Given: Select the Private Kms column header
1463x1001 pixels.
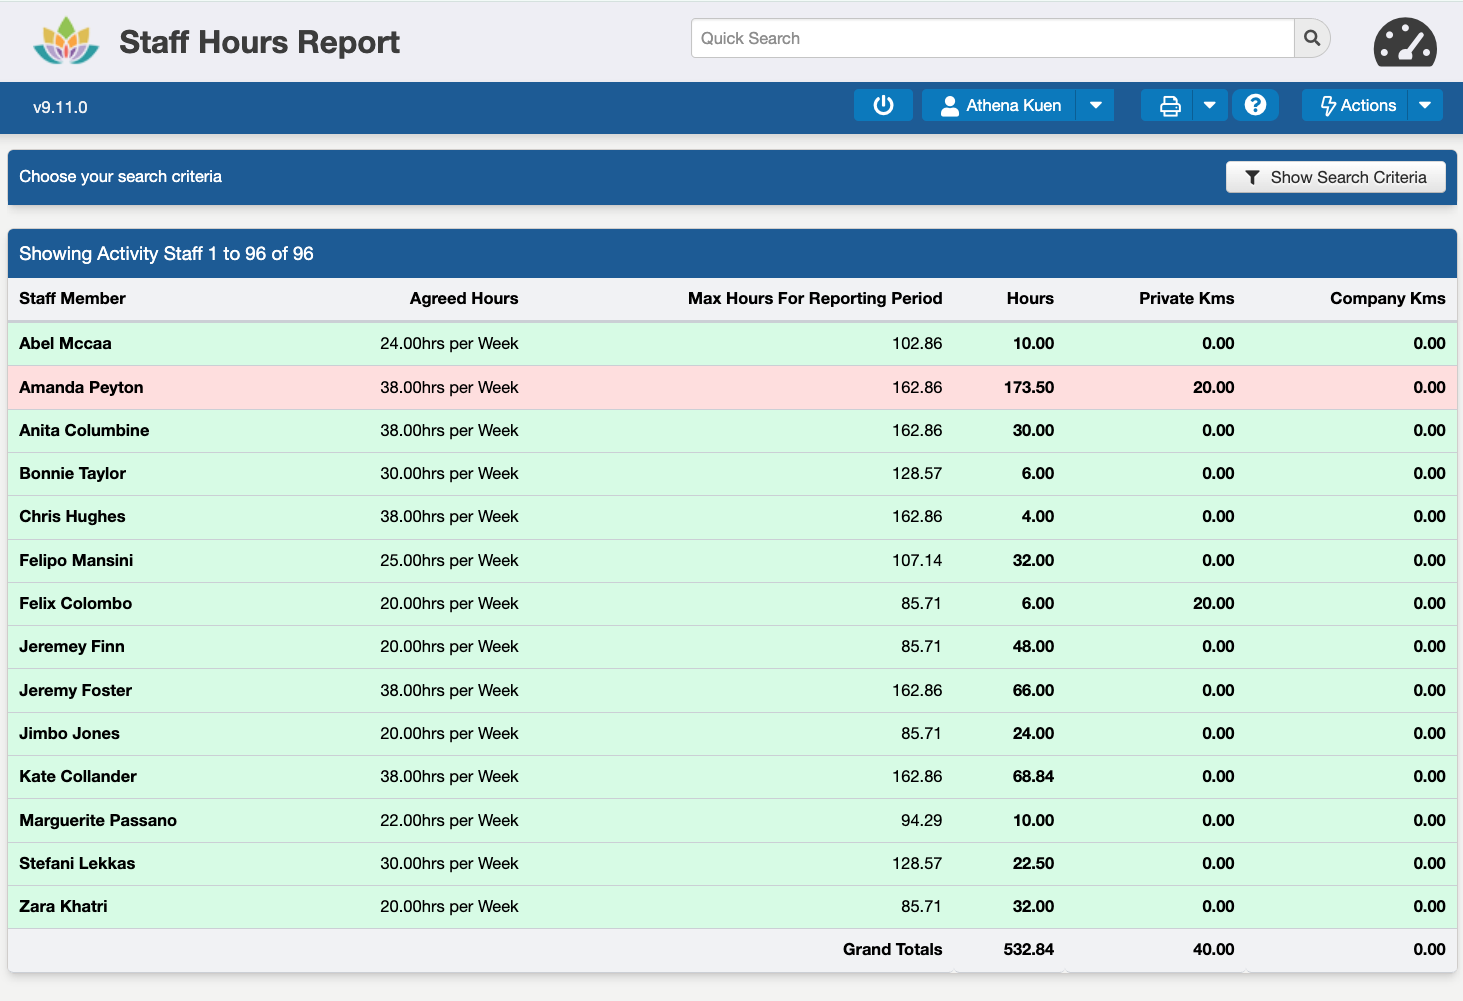Looking at the screenshot, I should [x=1186, y=298].
